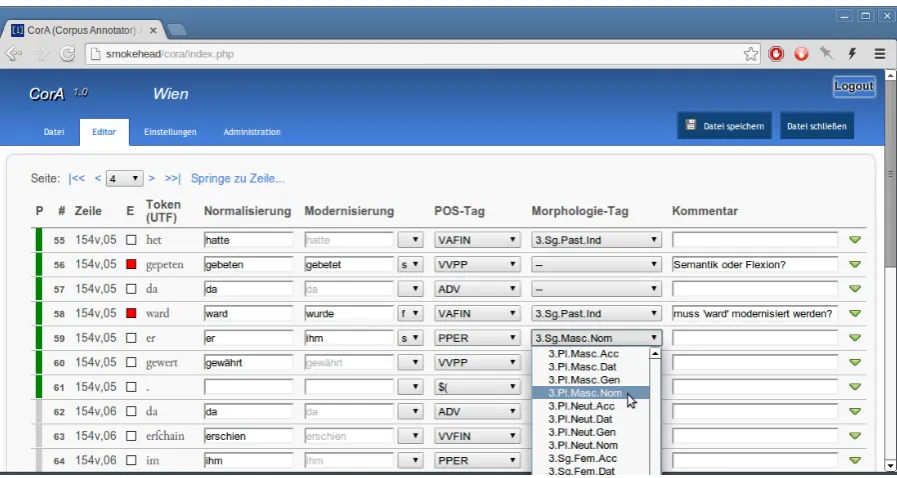Toggle error checkbox for token het
Screen dimensions: 897x478
(132, 240)
